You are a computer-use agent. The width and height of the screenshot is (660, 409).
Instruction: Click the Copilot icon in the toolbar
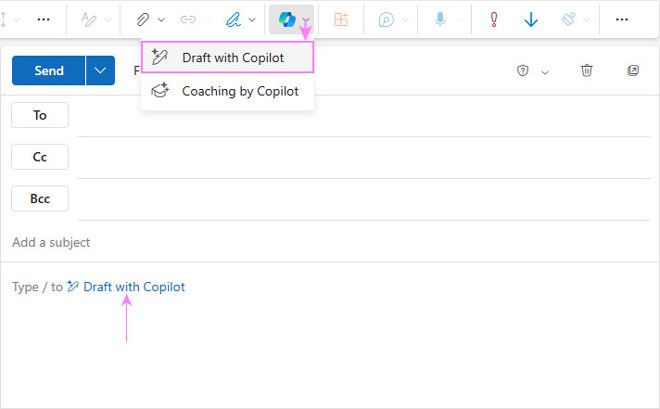click(x=287, y=19)
